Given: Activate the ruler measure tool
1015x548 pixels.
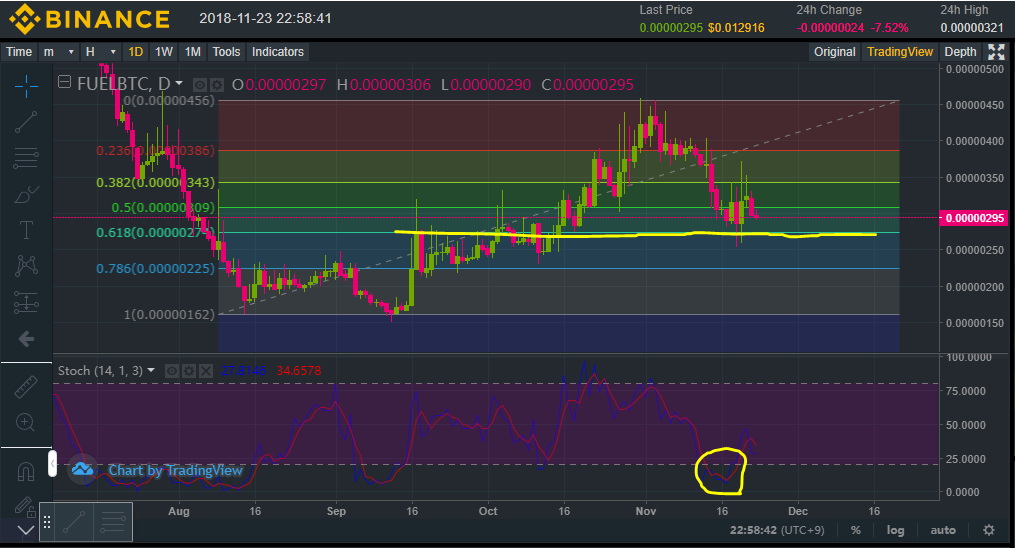Looking at the screenshot, I should tap(26, 387).
